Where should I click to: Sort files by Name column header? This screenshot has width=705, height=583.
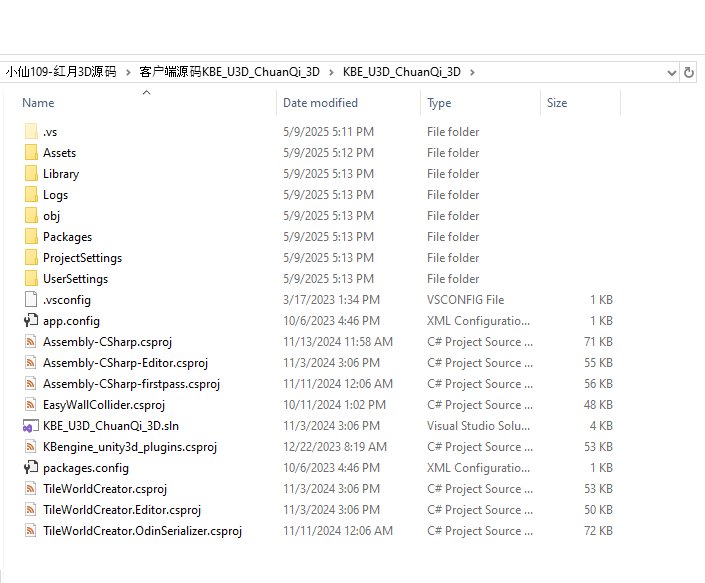38,103
